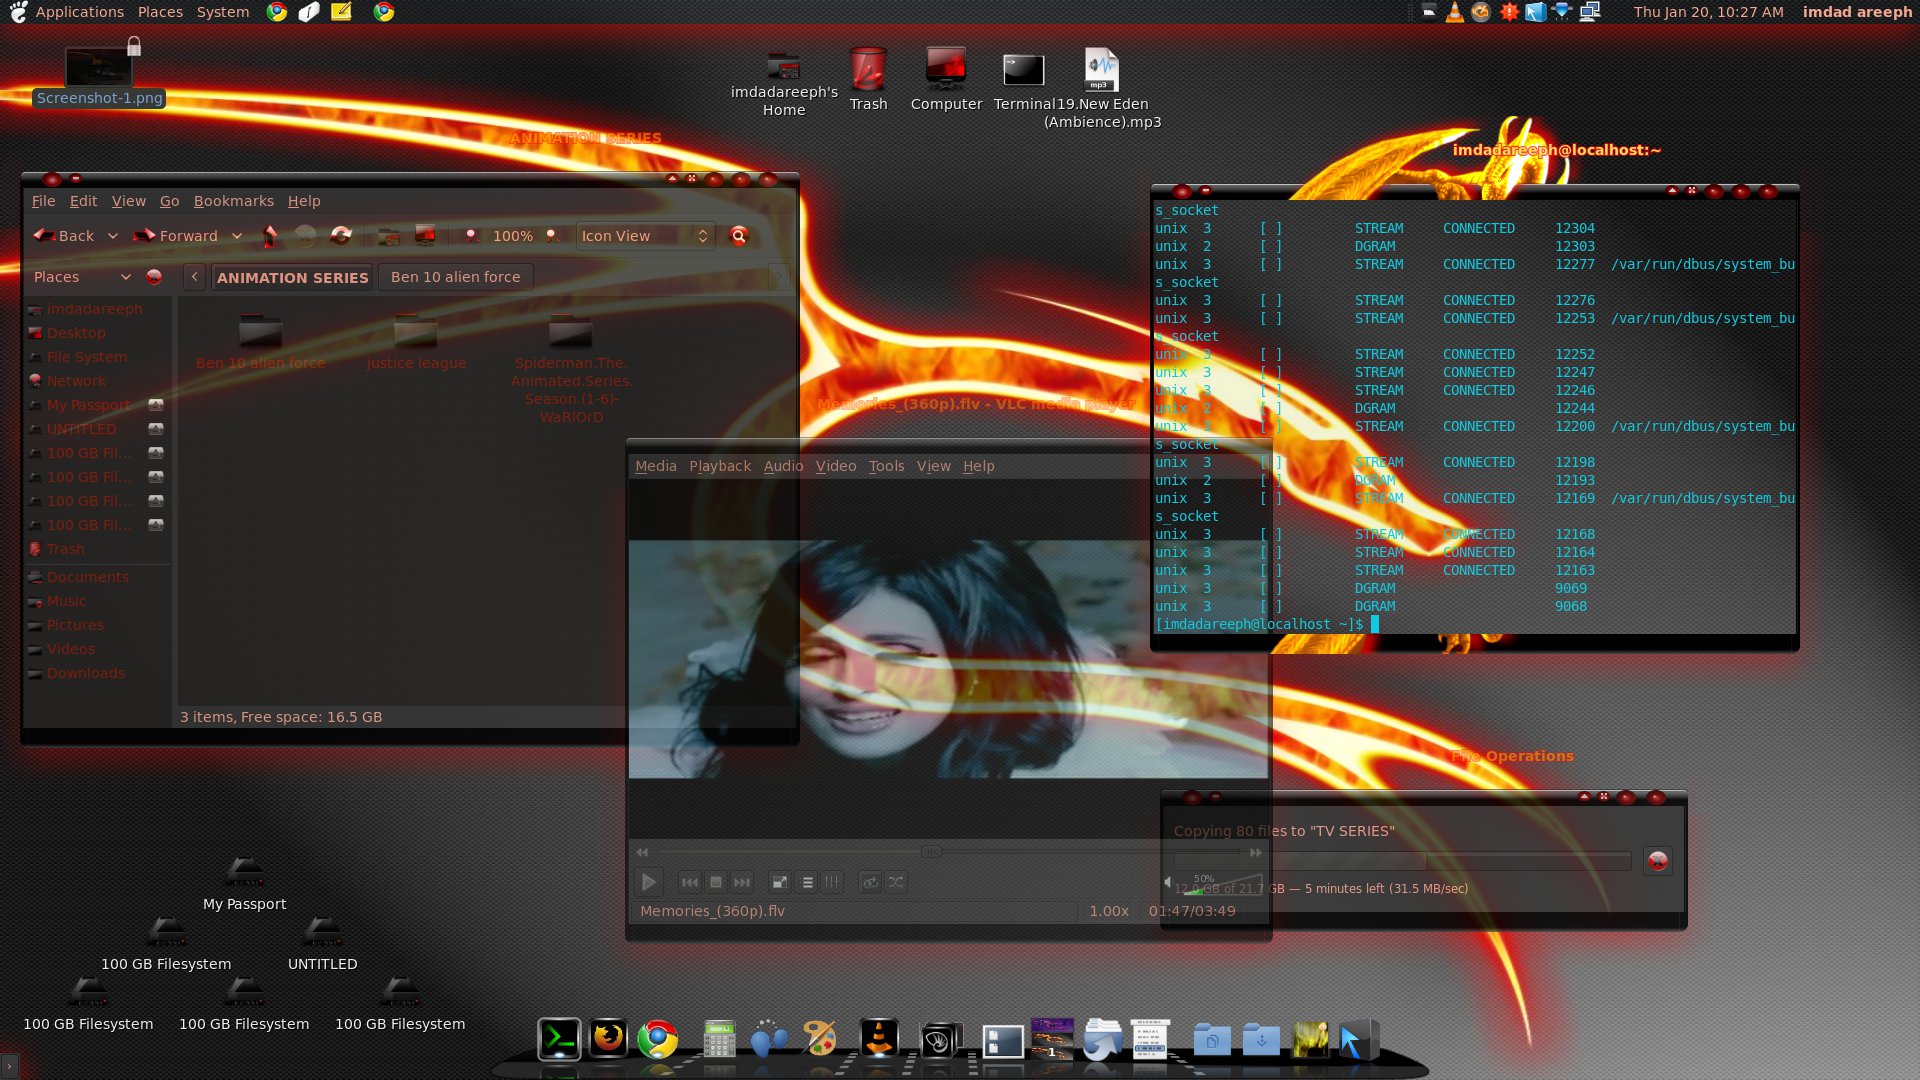Click the parent folder up arrow icon
This screenshot has height=1080, width=1920.
point(269,236)
